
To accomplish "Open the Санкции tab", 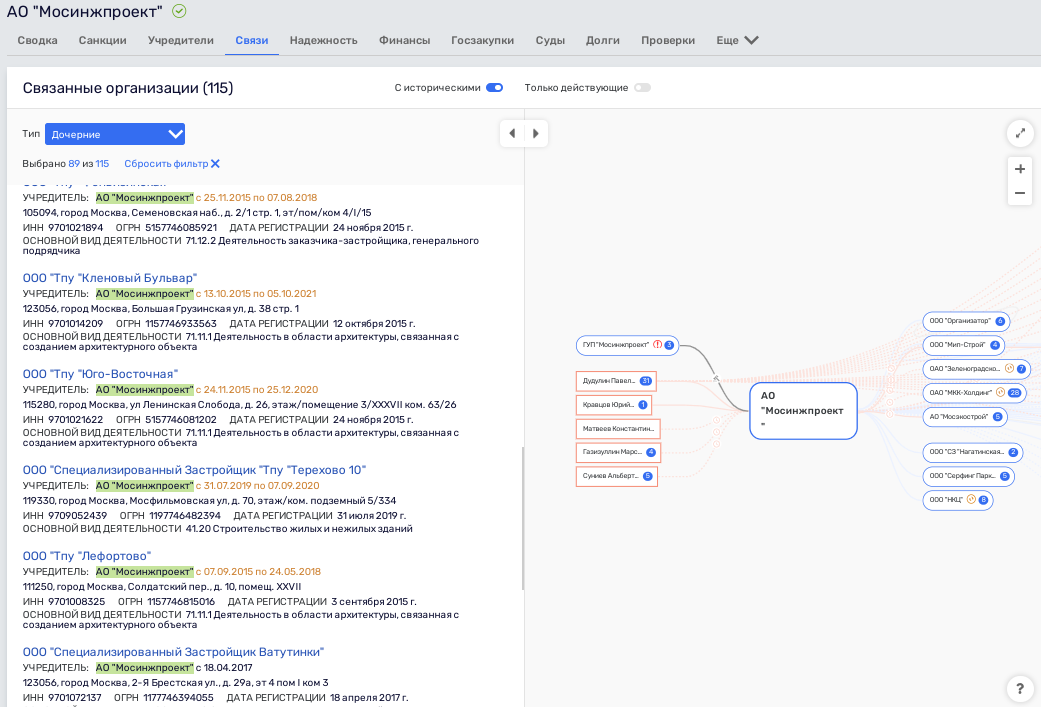I will (102, 40).
